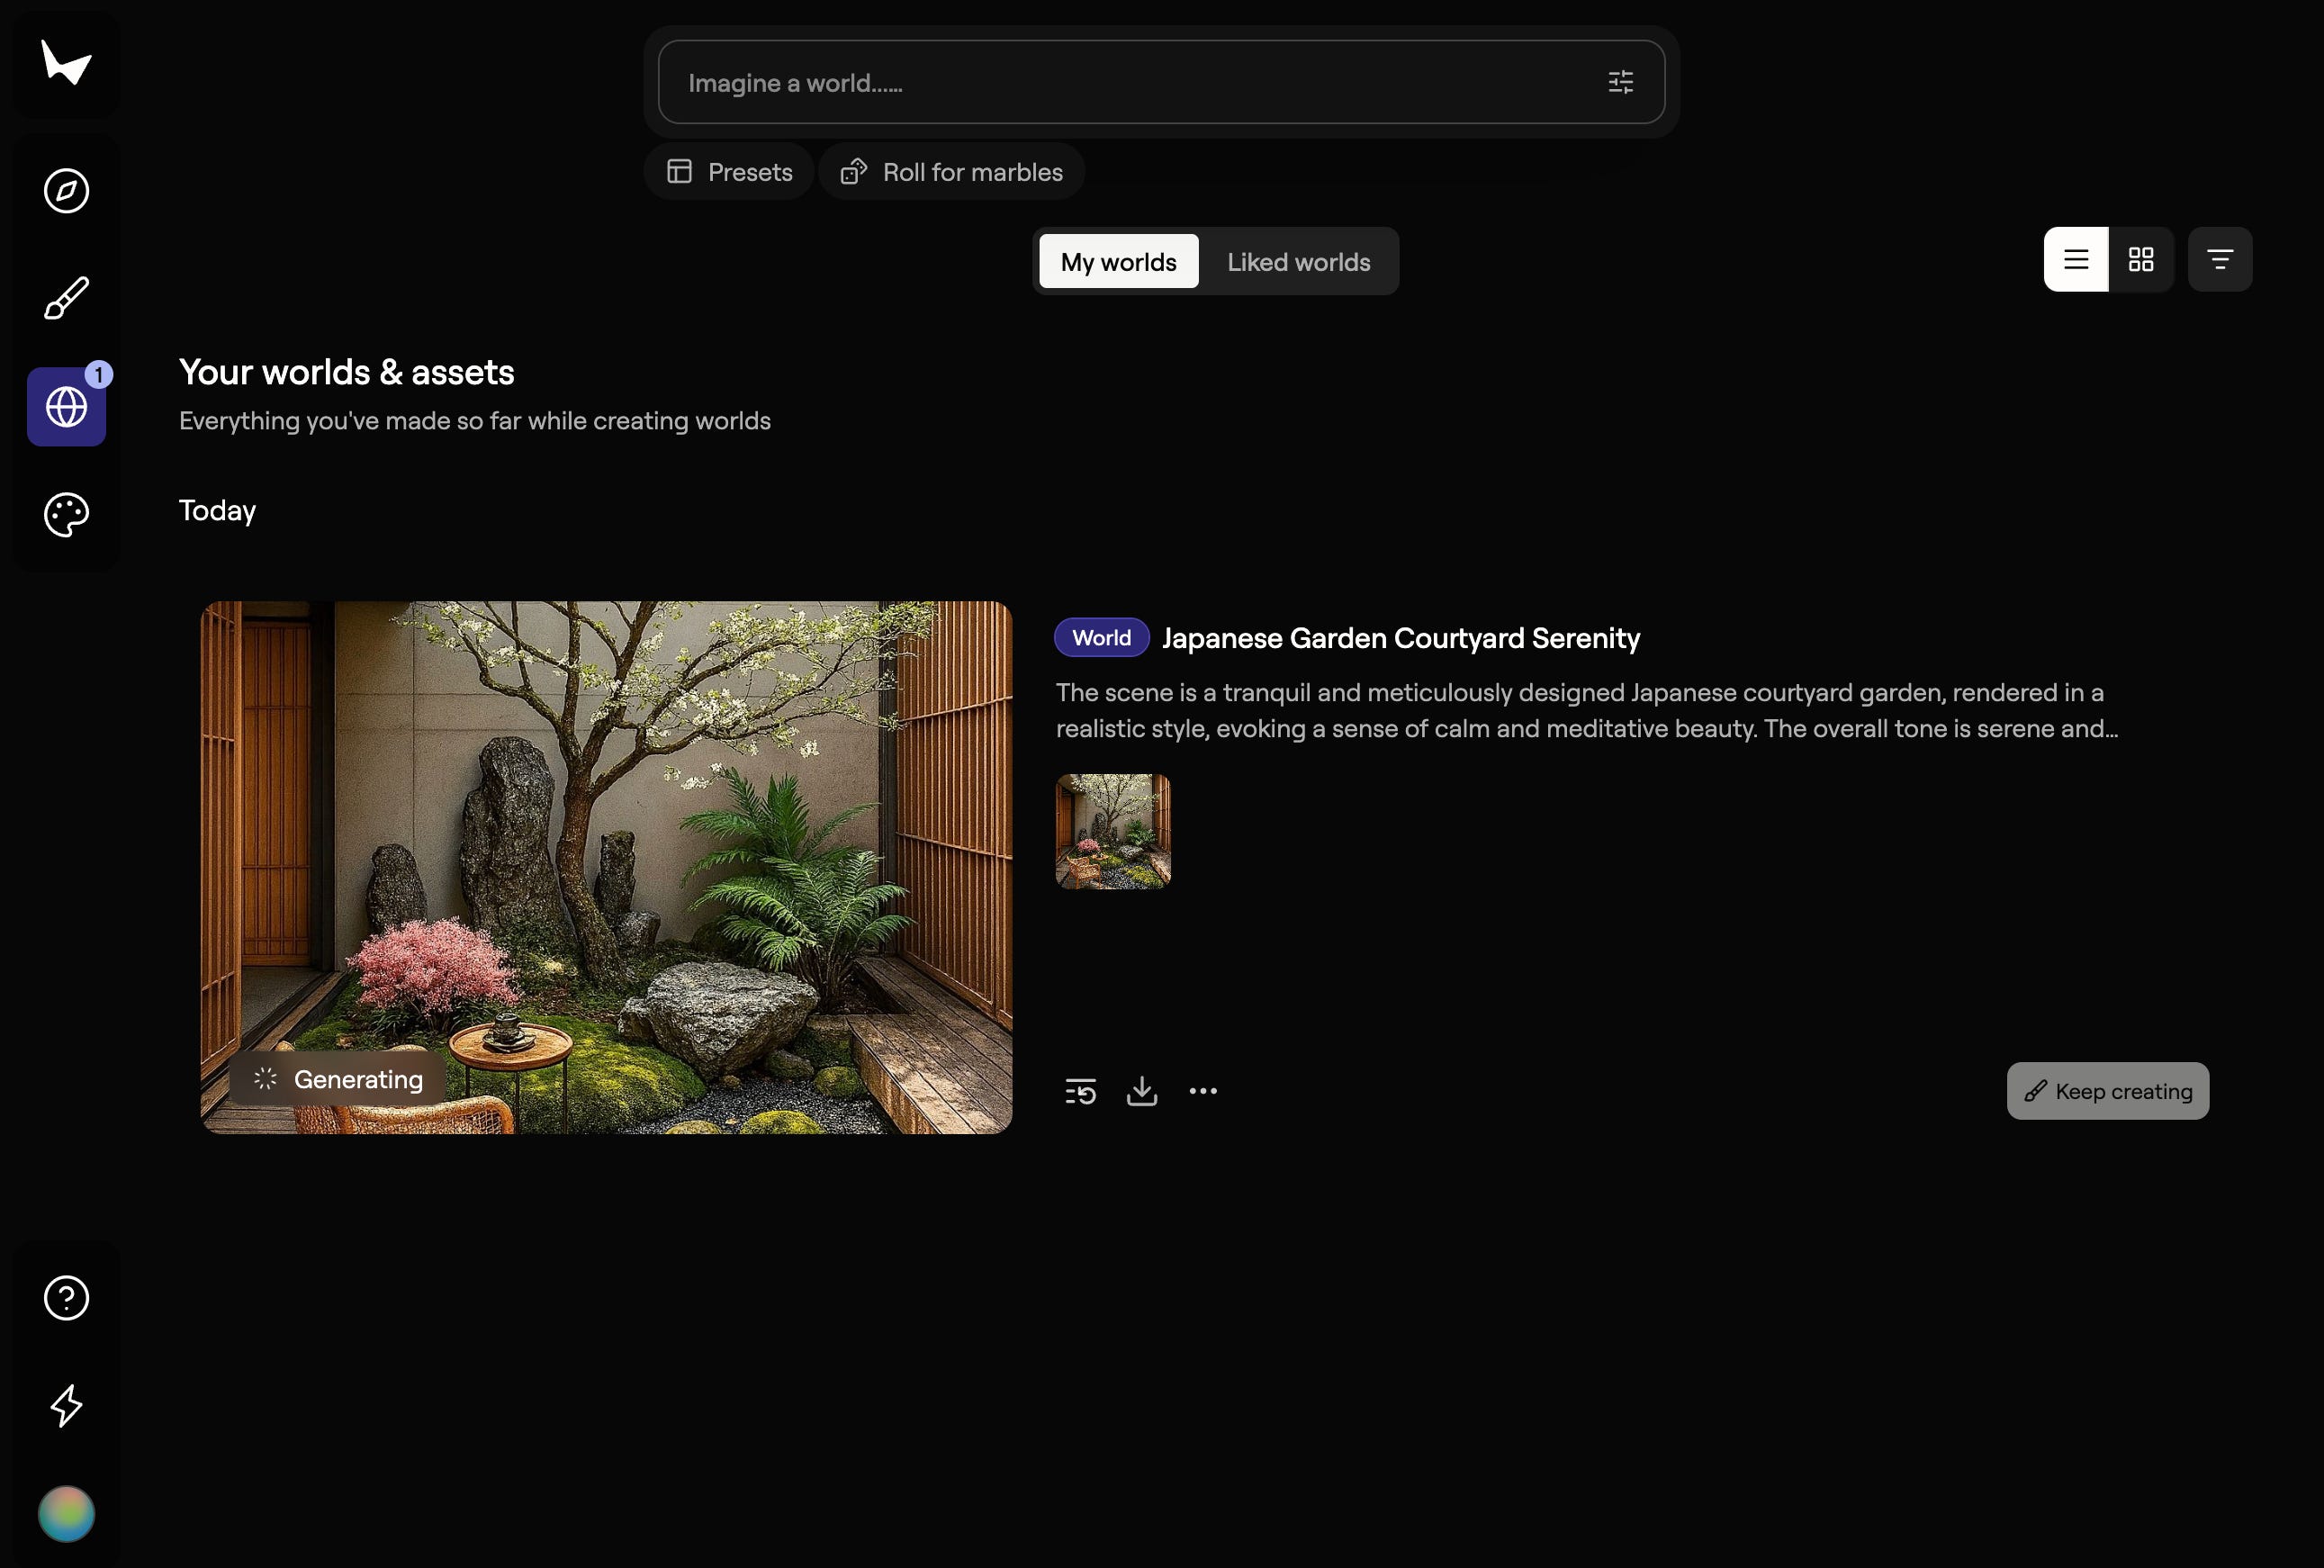Open the filter sort menu
Viewport: 2324px width, 1568px height.
tap(2219, 260)
